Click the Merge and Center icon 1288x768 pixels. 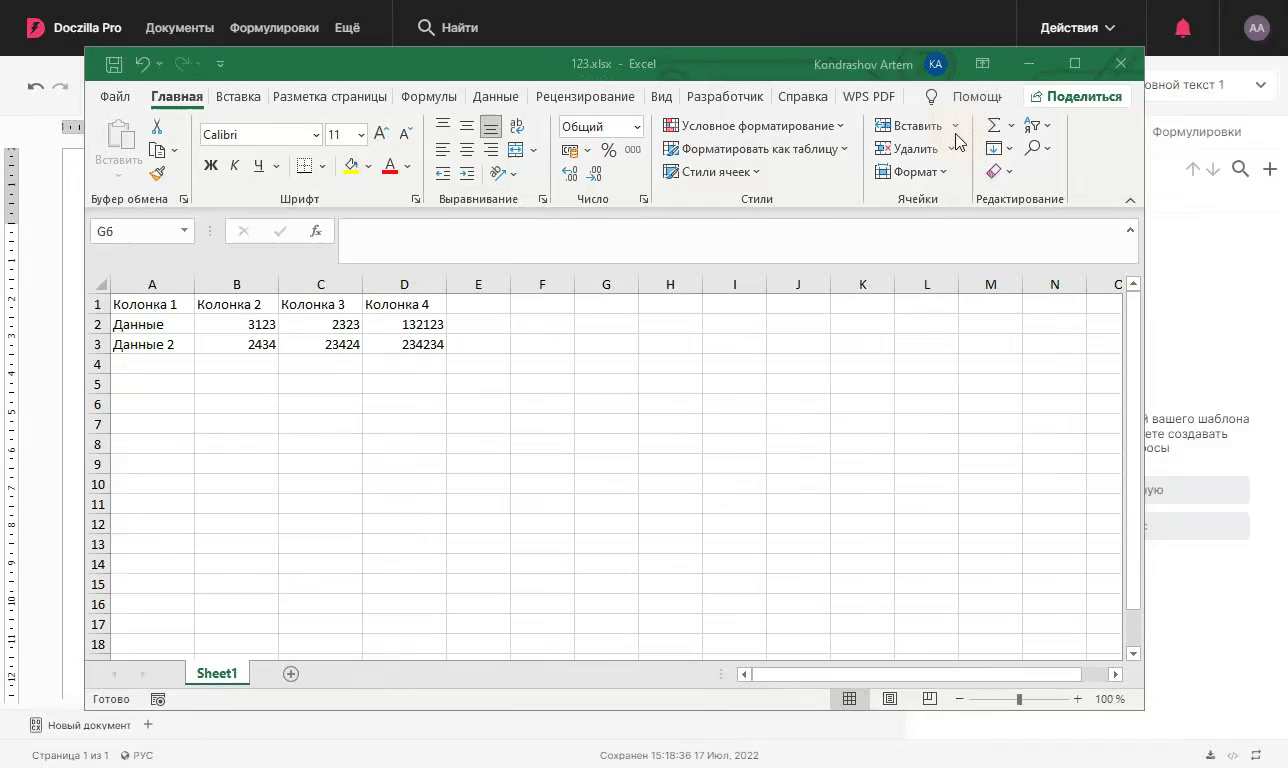[516, 150]
